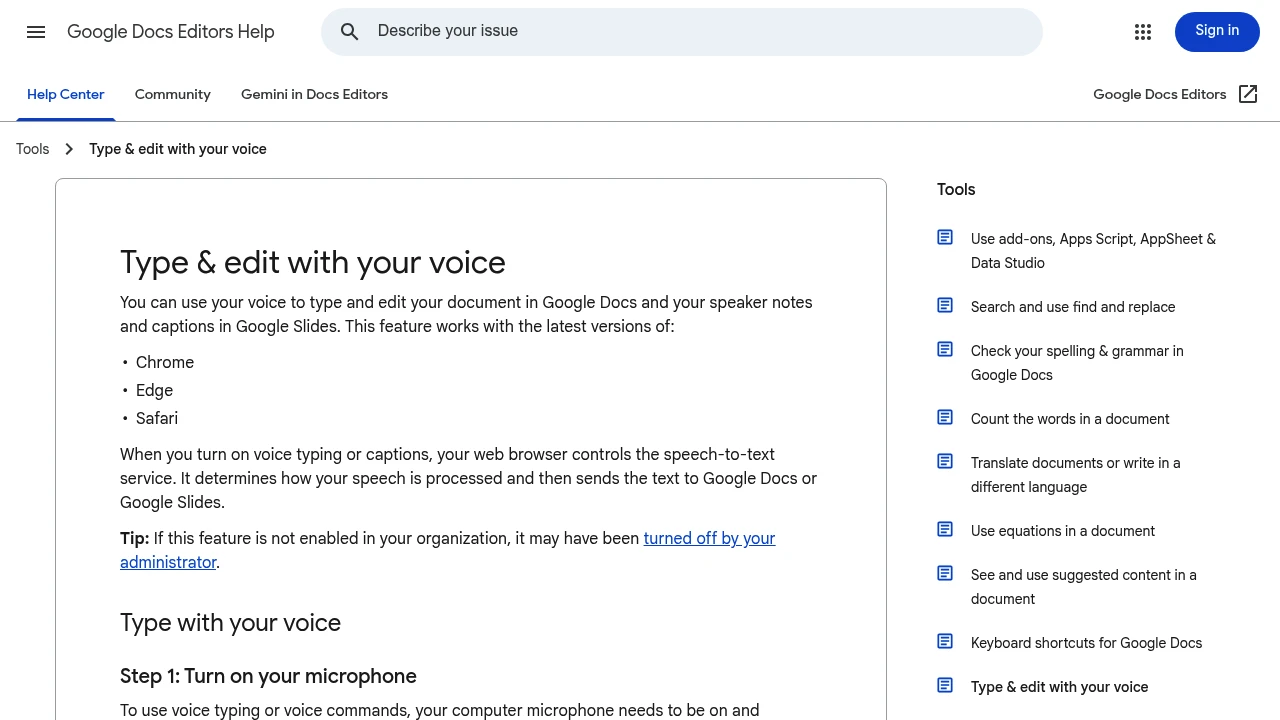This screenshot has width=1280, height=720.
Task: Open the hamburger main menu
Action: click(36, 32)
